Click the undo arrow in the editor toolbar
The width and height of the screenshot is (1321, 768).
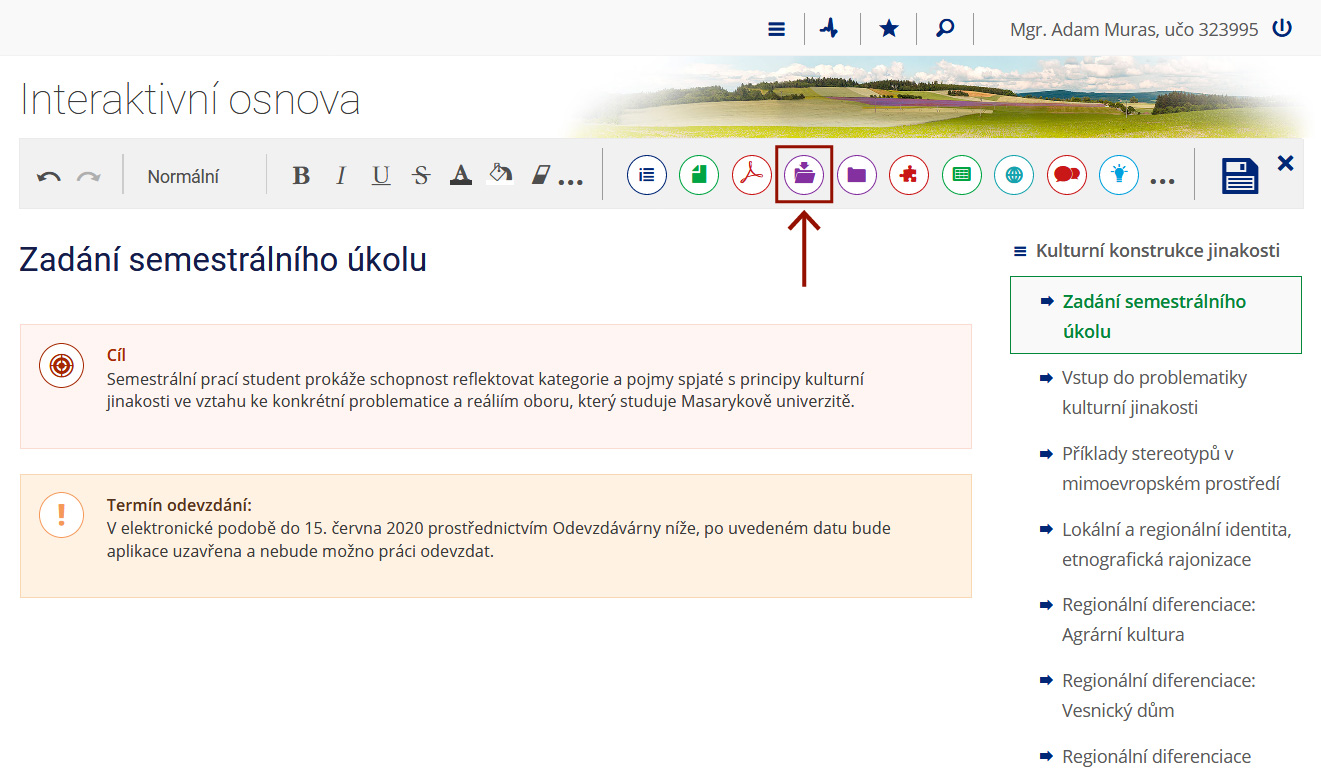click(x=49, y=177)
